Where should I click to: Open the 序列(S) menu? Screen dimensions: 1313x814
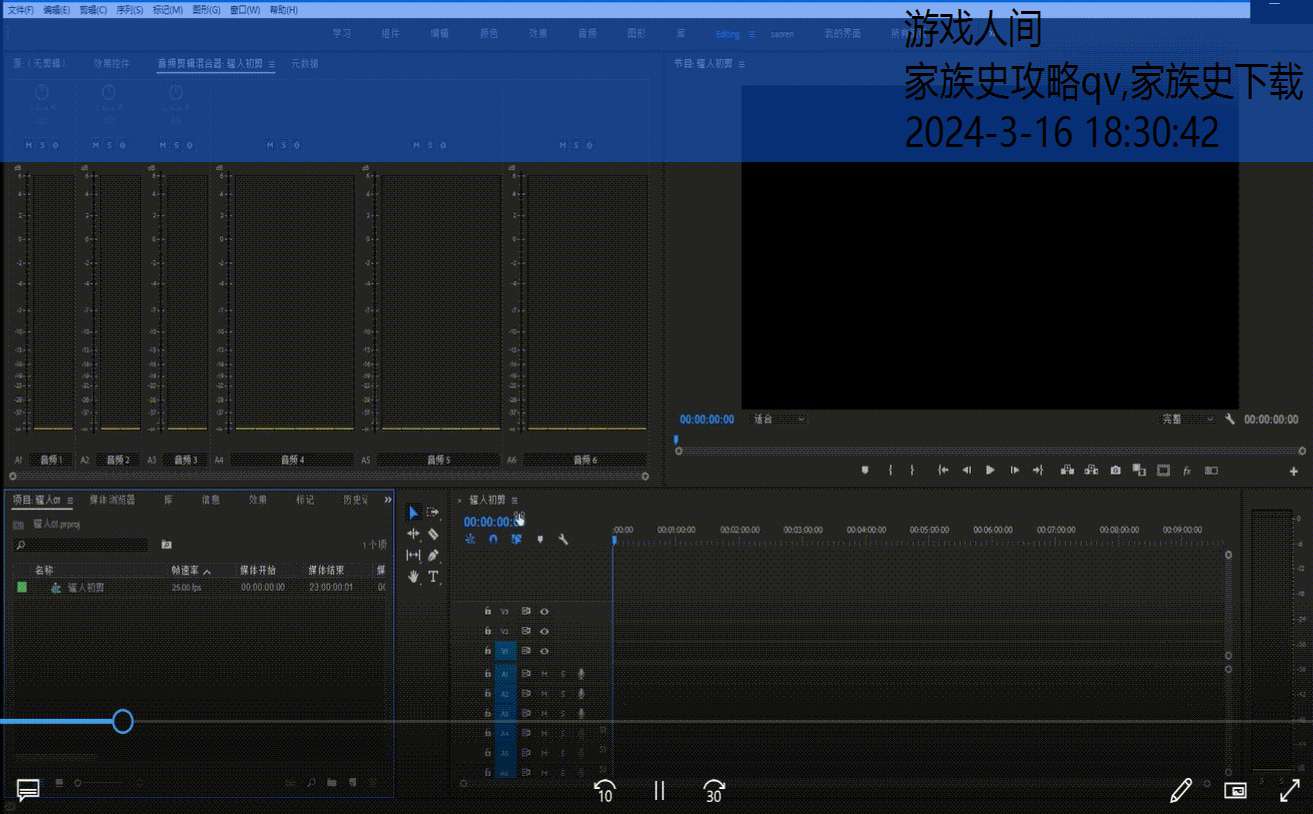130,9
